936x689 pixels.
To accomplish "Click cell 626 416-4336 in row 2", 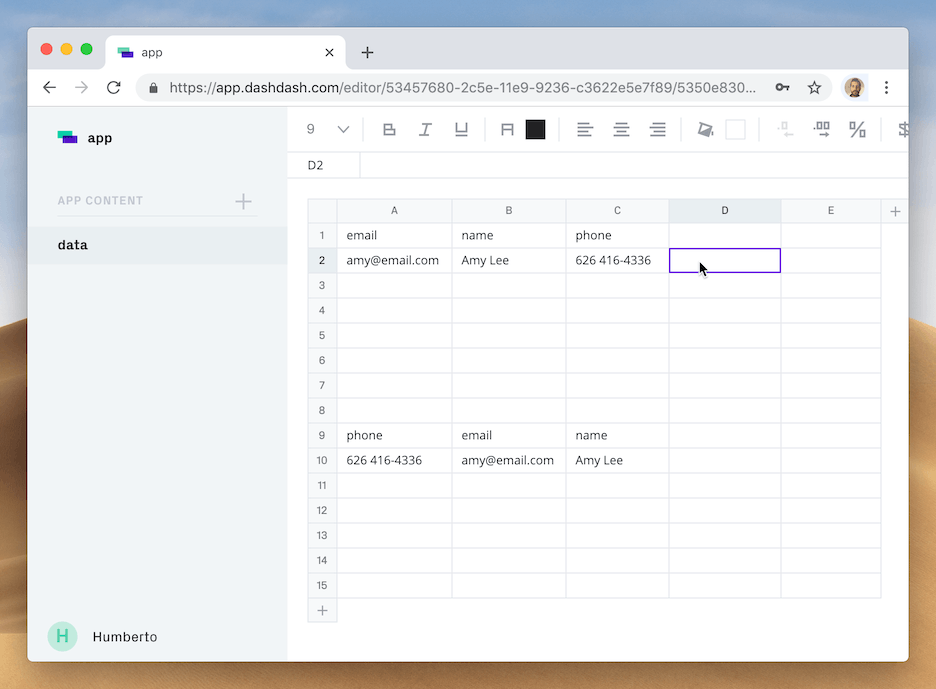I will pyautogui.click(x=617, y=260).
